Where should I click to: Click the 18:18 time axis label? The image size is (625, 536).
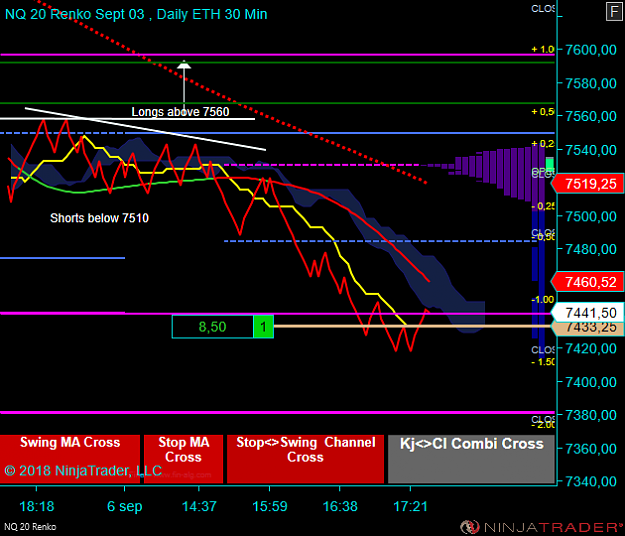37,507
